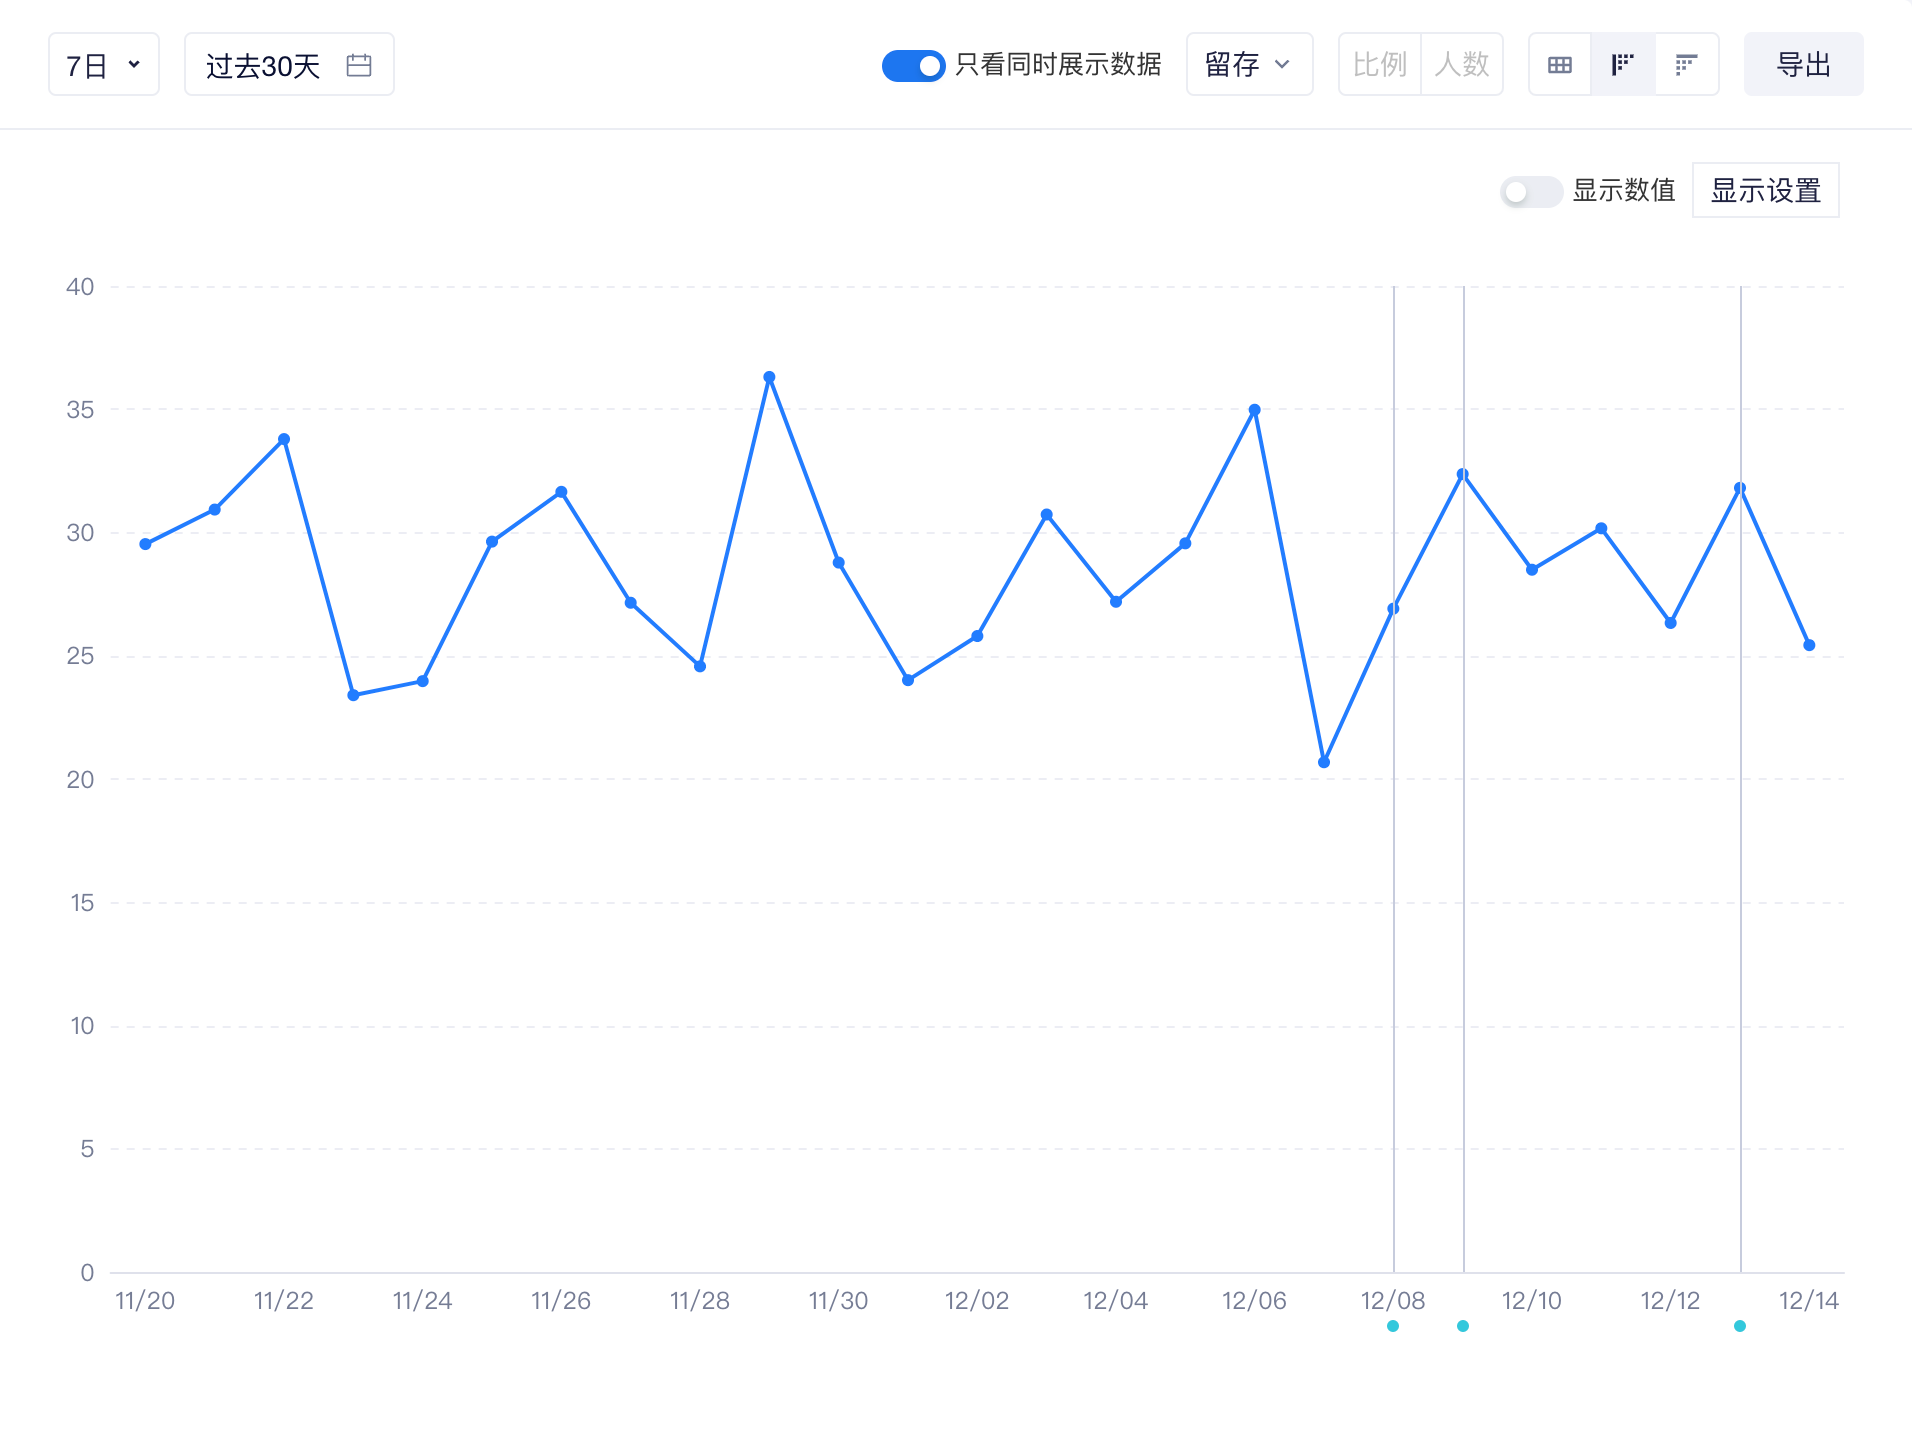
Task: Select the horizontal distribution chart icon
Action: [x=1687, y=64]
